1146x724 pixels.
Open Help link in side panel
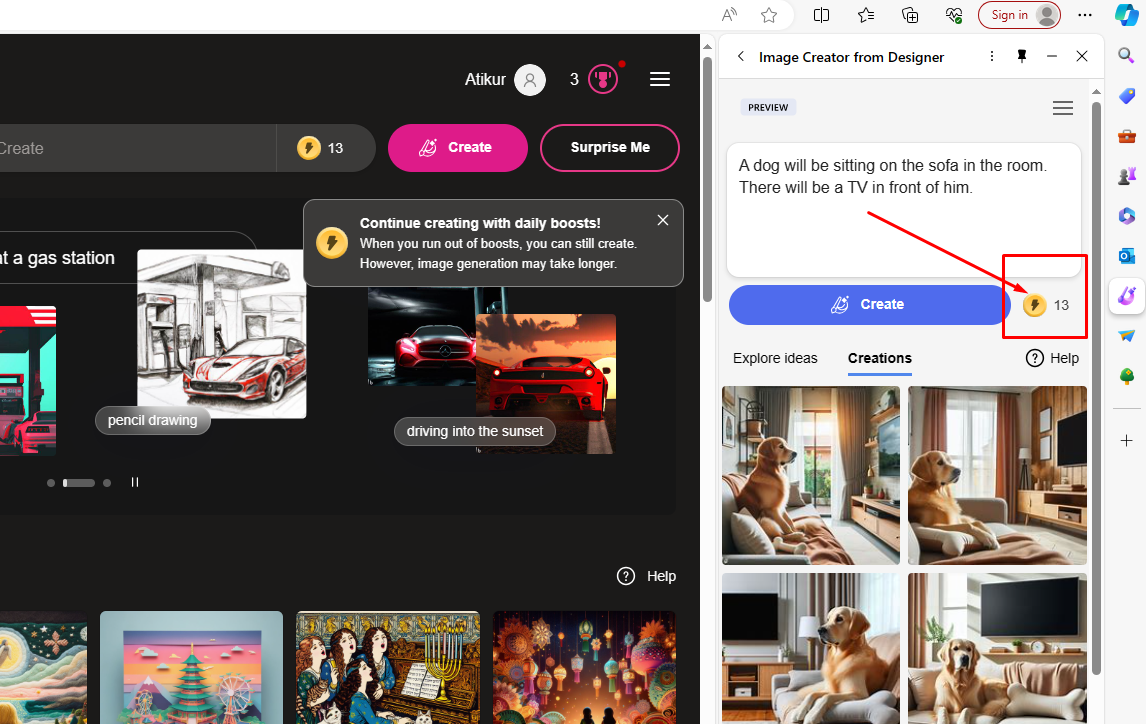(x=1052, y=358)
